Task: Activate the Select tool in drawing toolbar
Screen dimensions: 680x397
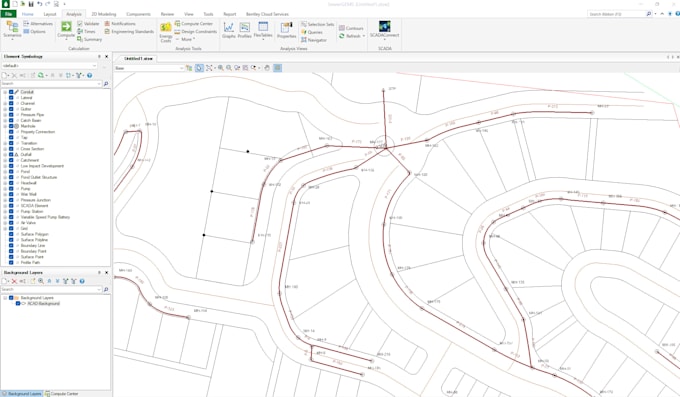Action: 199,68
